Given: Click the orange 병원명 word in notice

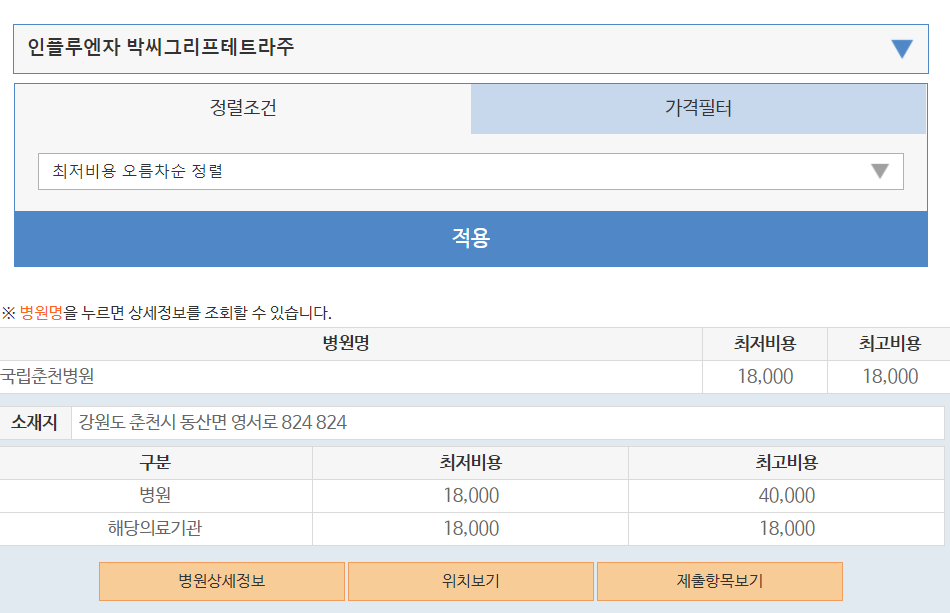Looking at the screenshot, I should coord(41,313).
